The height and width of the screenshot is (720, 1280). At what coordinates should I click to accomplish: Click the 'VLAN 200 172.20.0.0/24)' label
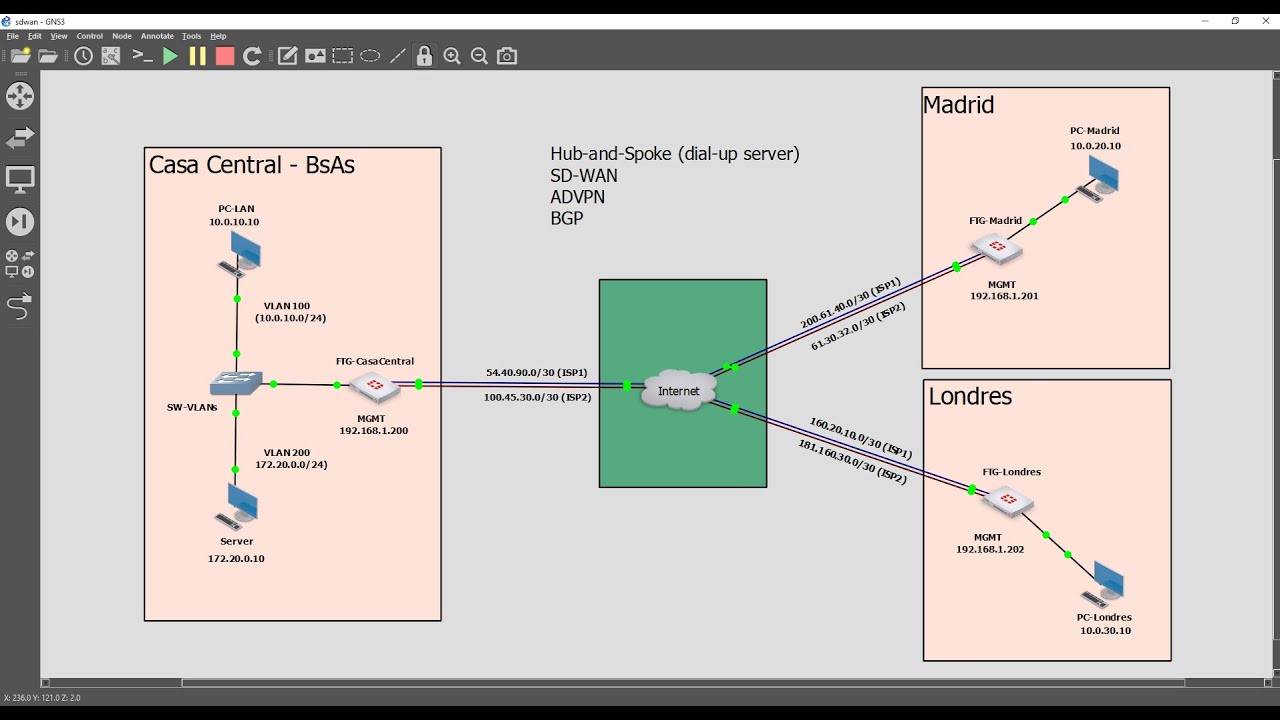pyautogui.click(x=291, y=459)
